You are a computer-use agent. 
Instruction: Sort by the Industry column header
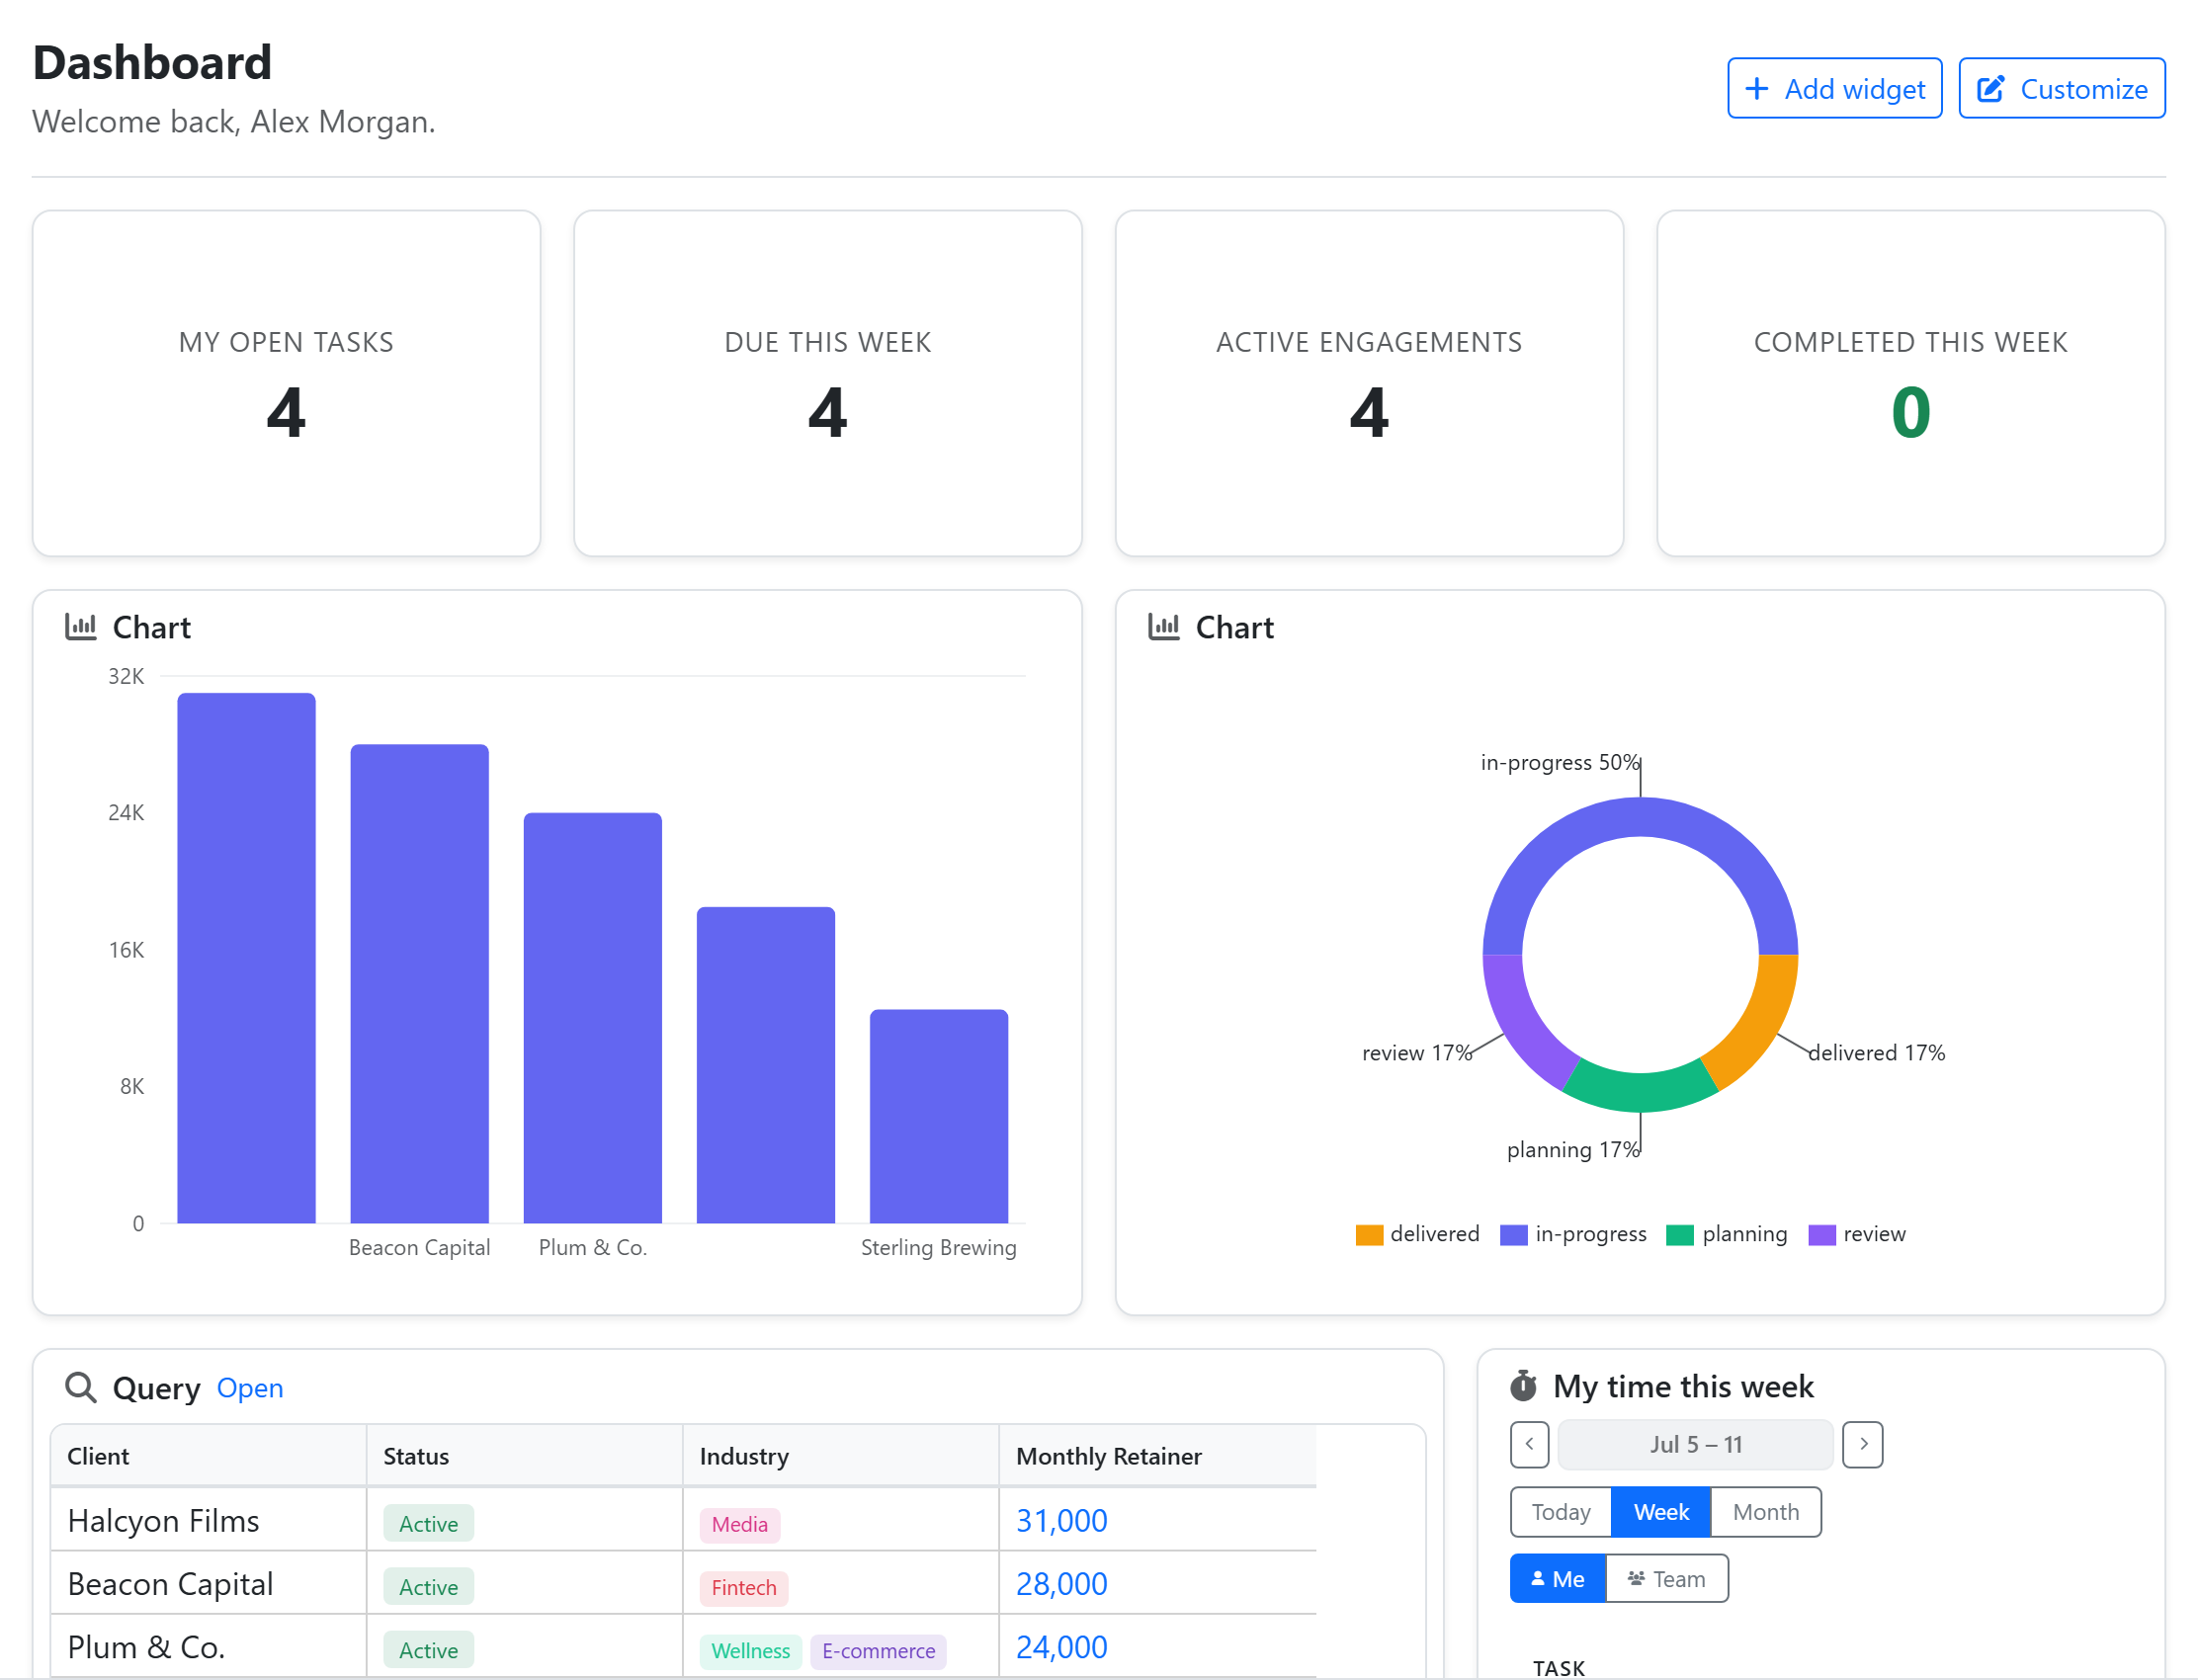(841, 1456)
